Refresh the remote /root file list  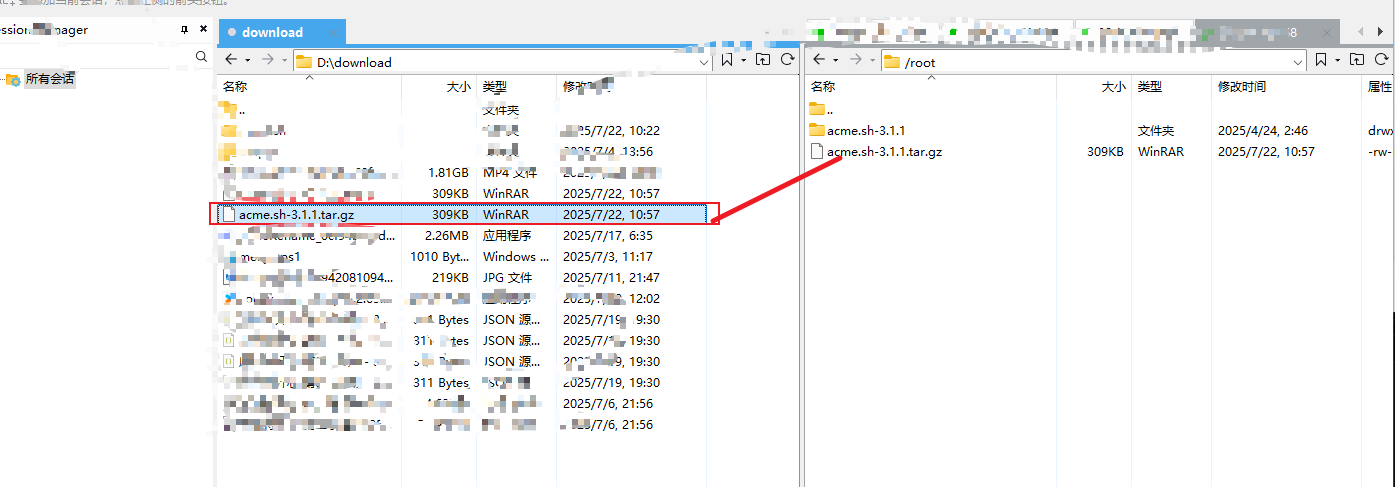click(1380, 61)
